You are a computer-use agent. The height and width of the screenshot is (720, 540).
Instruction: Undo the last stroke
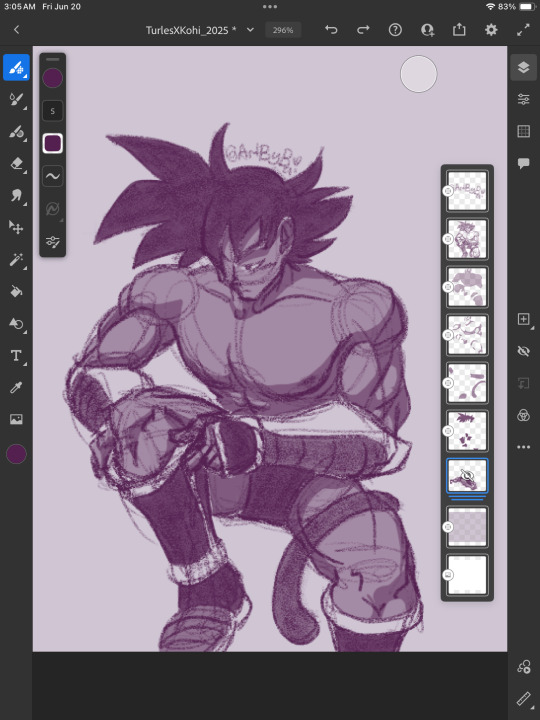coord(331,30)
